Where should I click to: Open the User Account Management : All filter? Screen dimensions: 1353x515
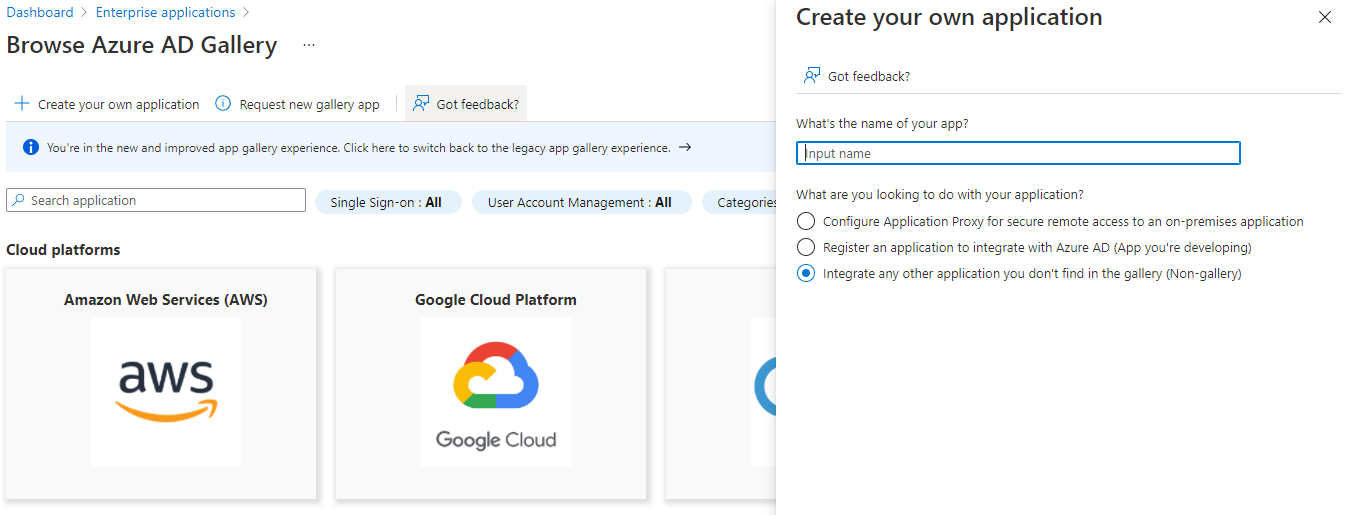click(580, 202)
